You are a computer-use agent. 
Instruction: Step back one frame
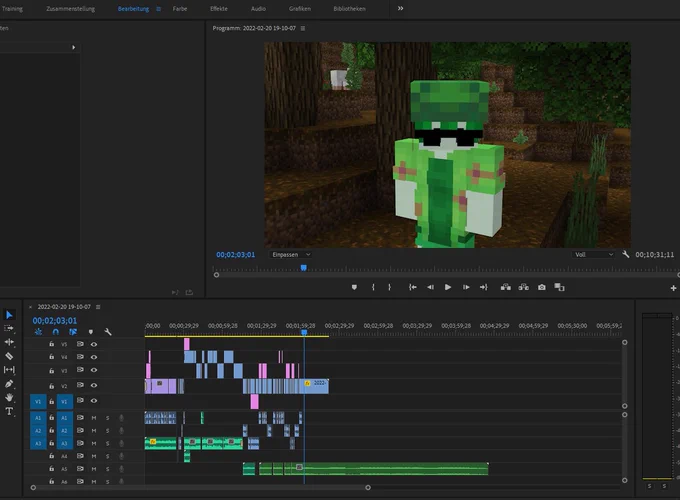pyautogui.click(x=430, y=287)
